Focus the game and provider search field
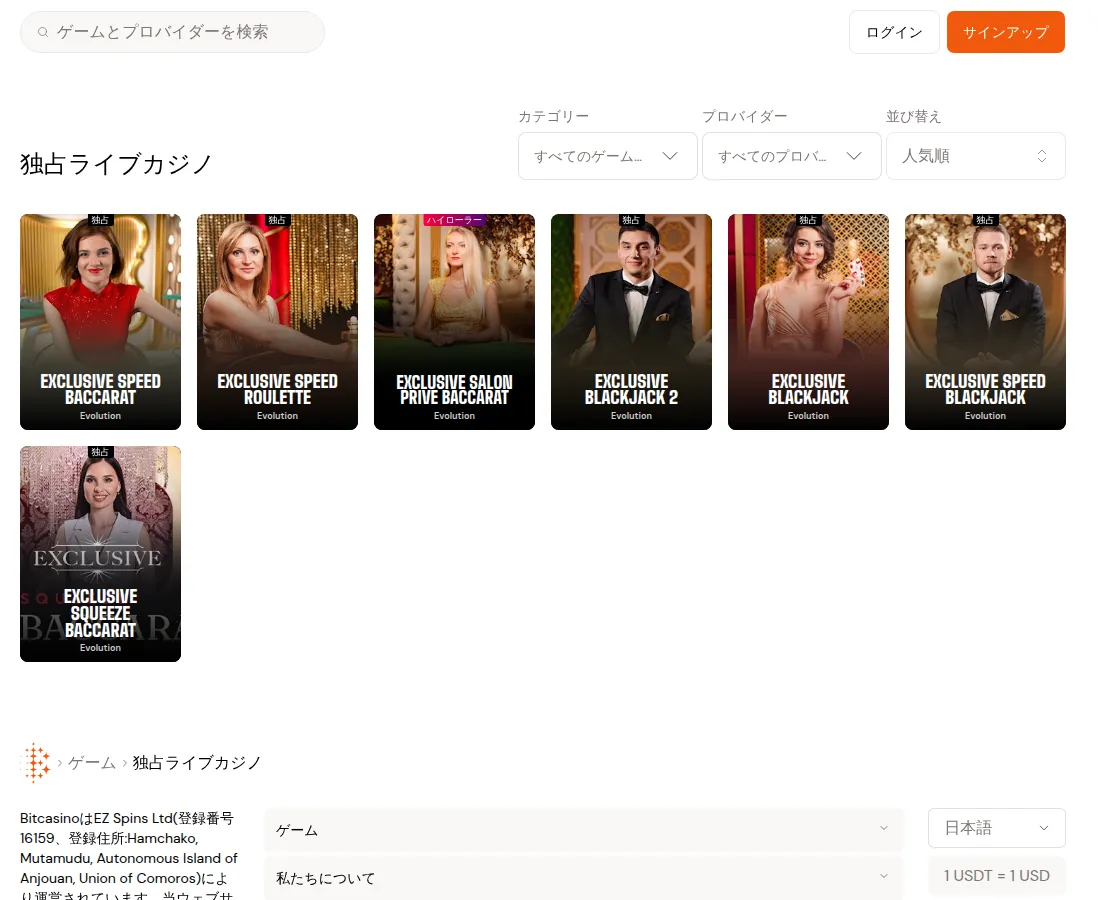Image resolution: width=1098 pixels, height=900 pixels. coord(172,32)
